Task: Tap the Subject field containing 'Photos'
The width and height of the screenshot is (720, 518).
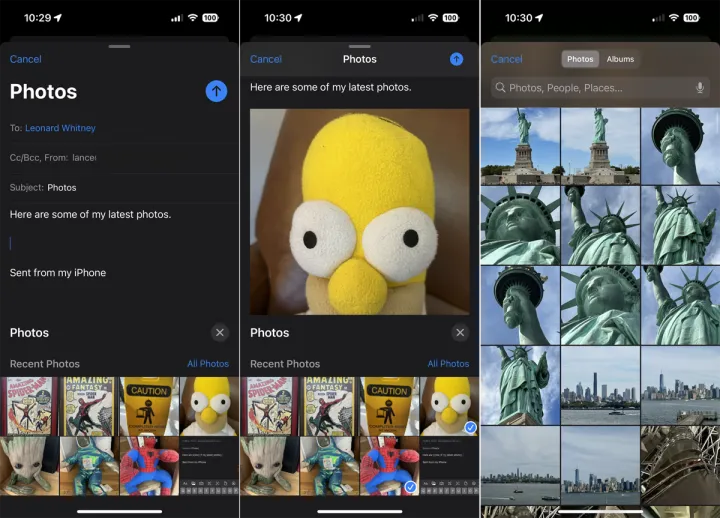Action: (60, 187)
